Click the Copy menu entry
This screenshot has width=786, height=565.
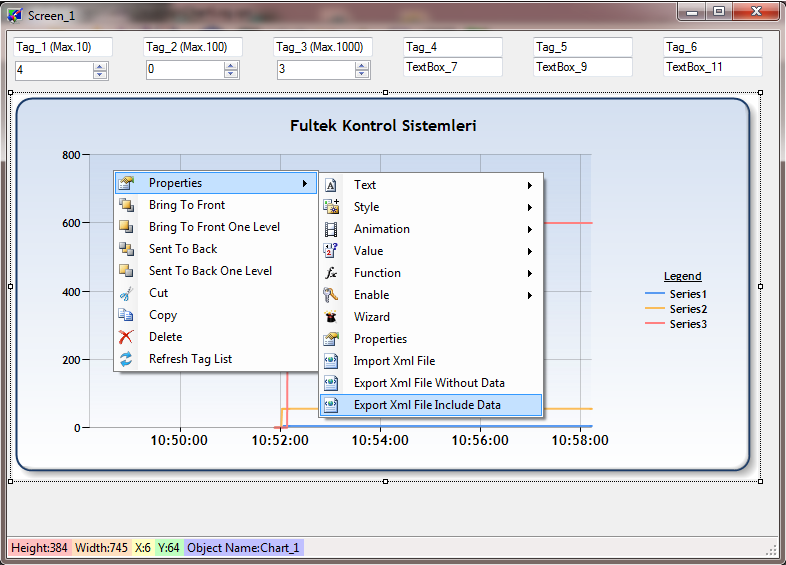pos(163,315)
